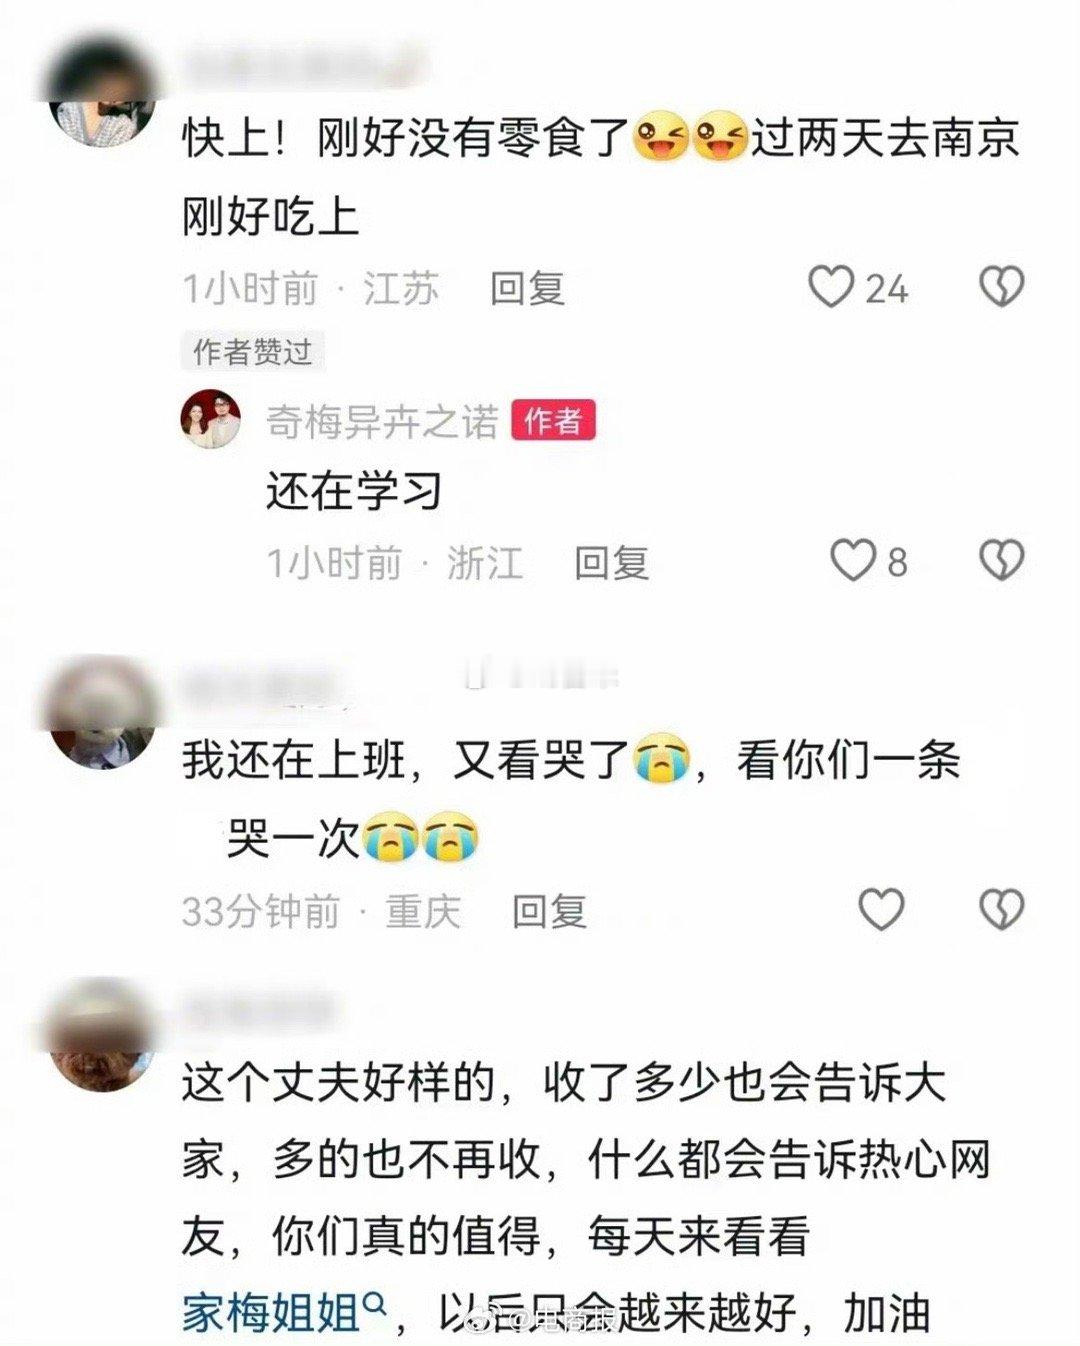Open the search icon beside 家梅姐姐

[375, 1303]
